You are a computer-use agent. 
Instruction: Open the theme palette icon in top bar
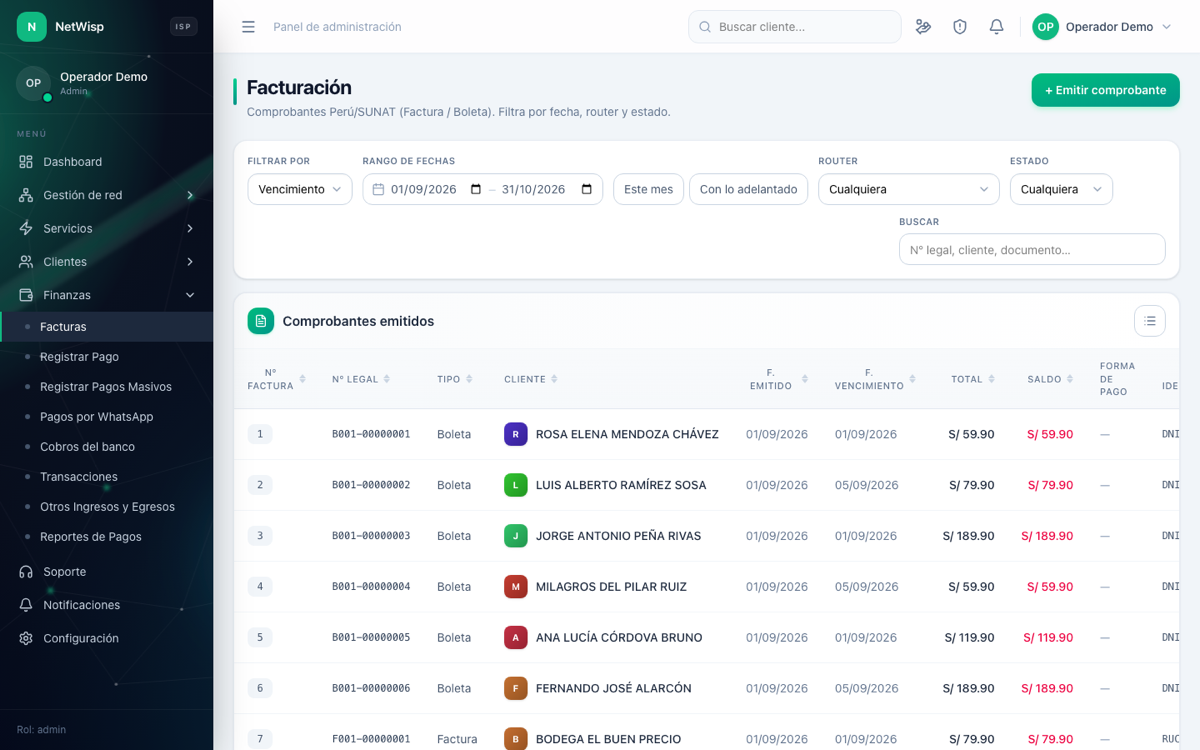tap(923, 27)
